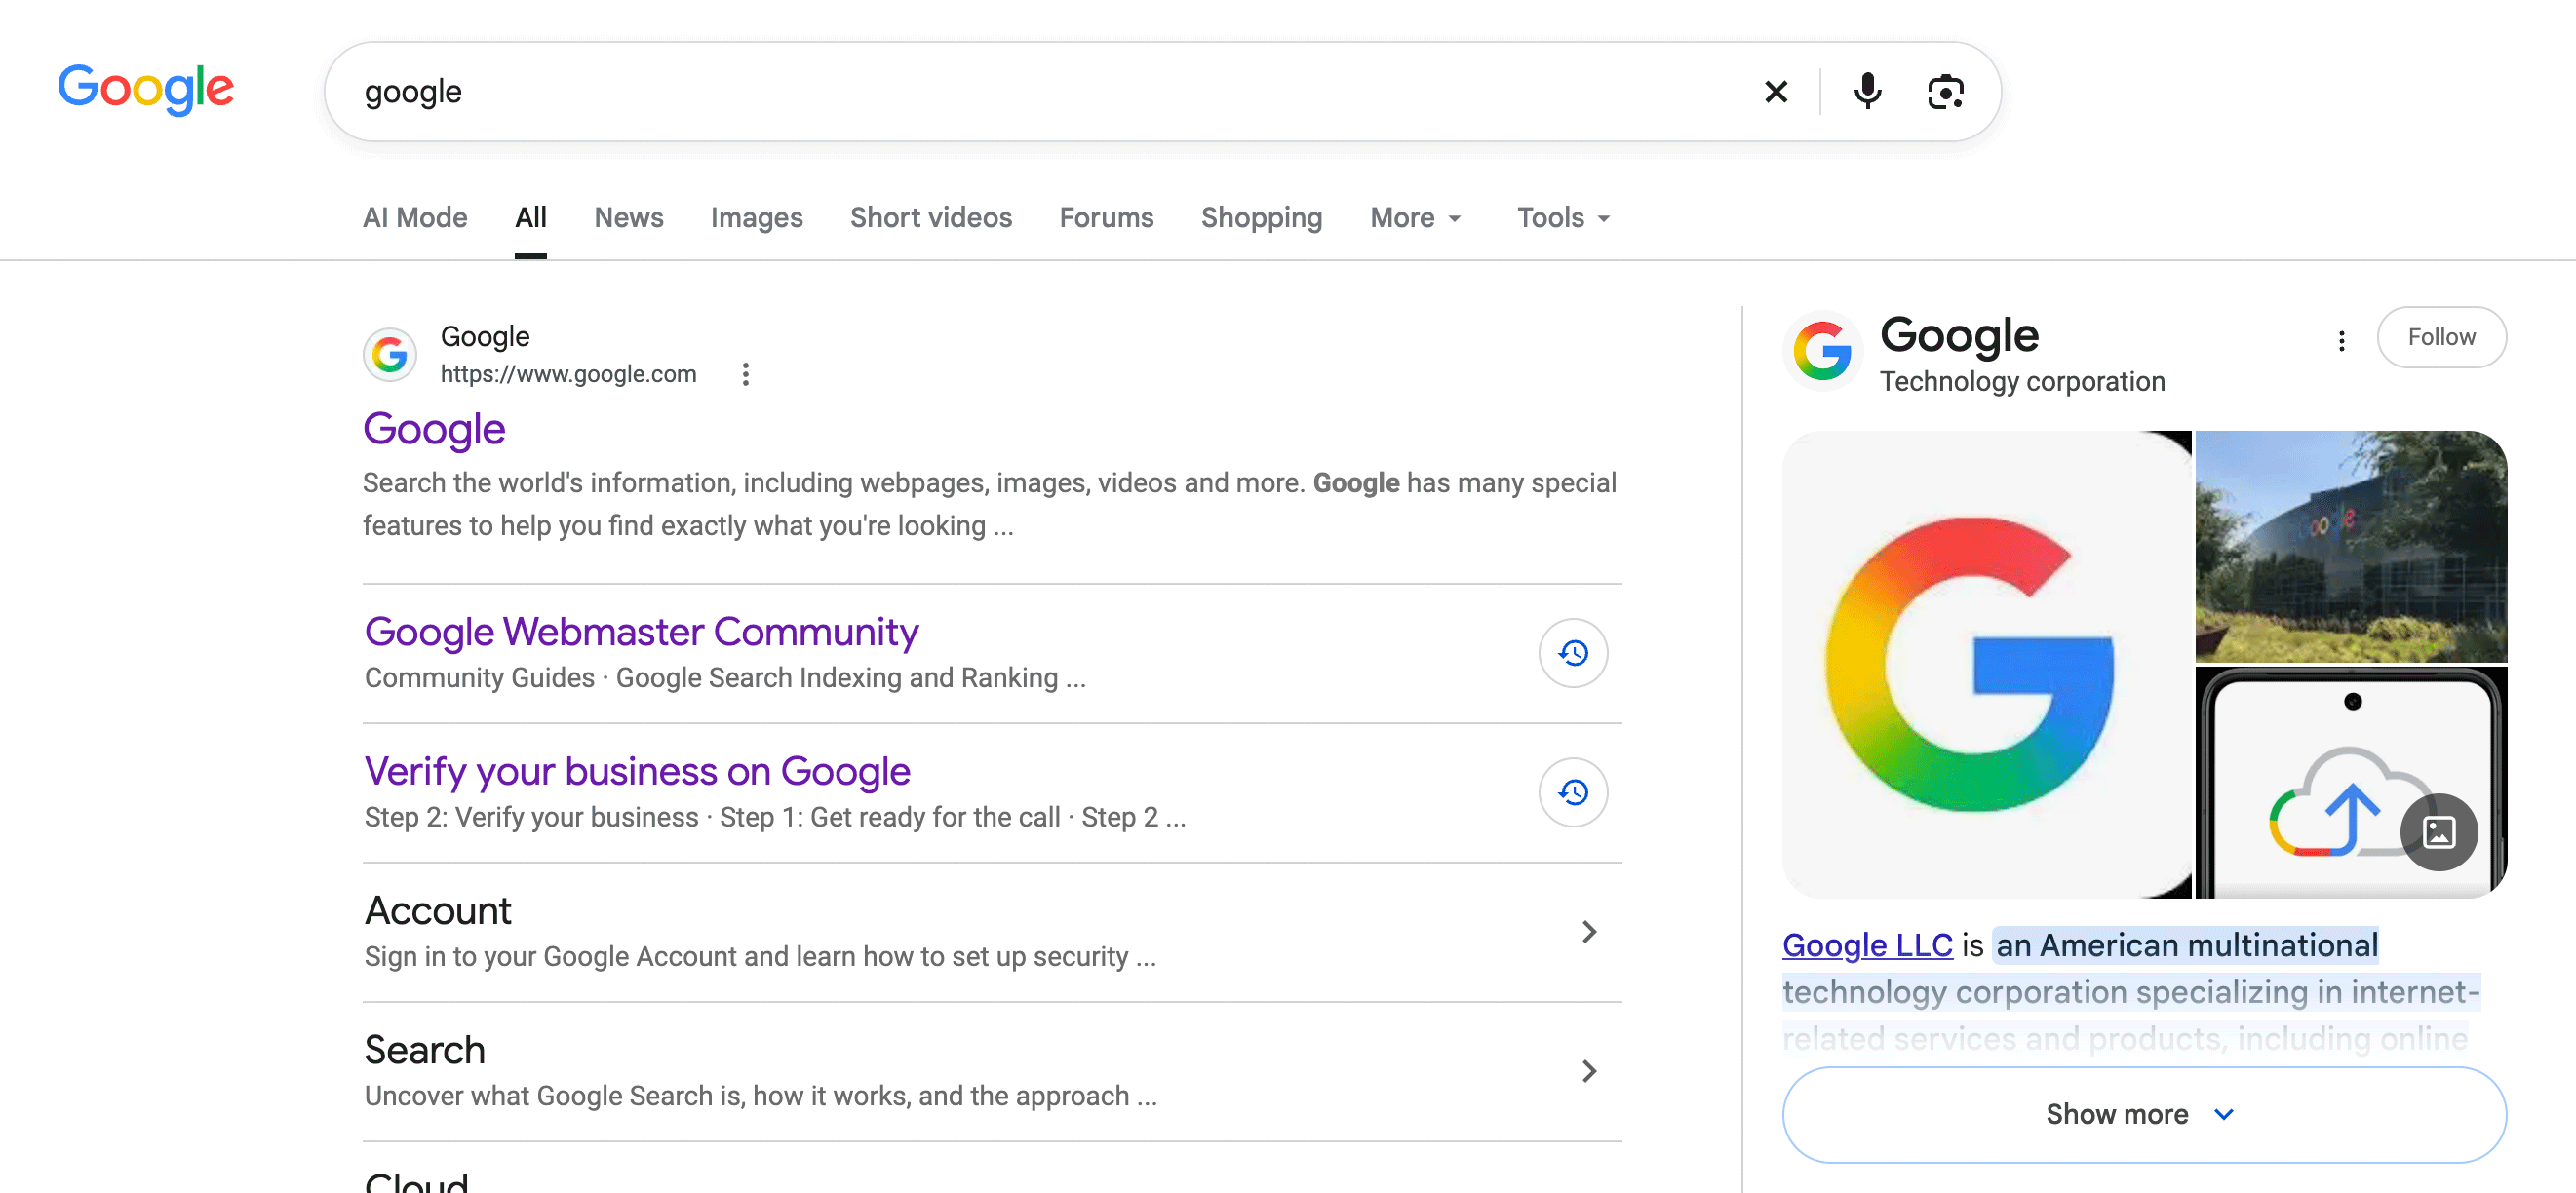Click the https://www.google.com URL text
The height and width of the screenshot is (1193, 2576).
tap(568, 374)
